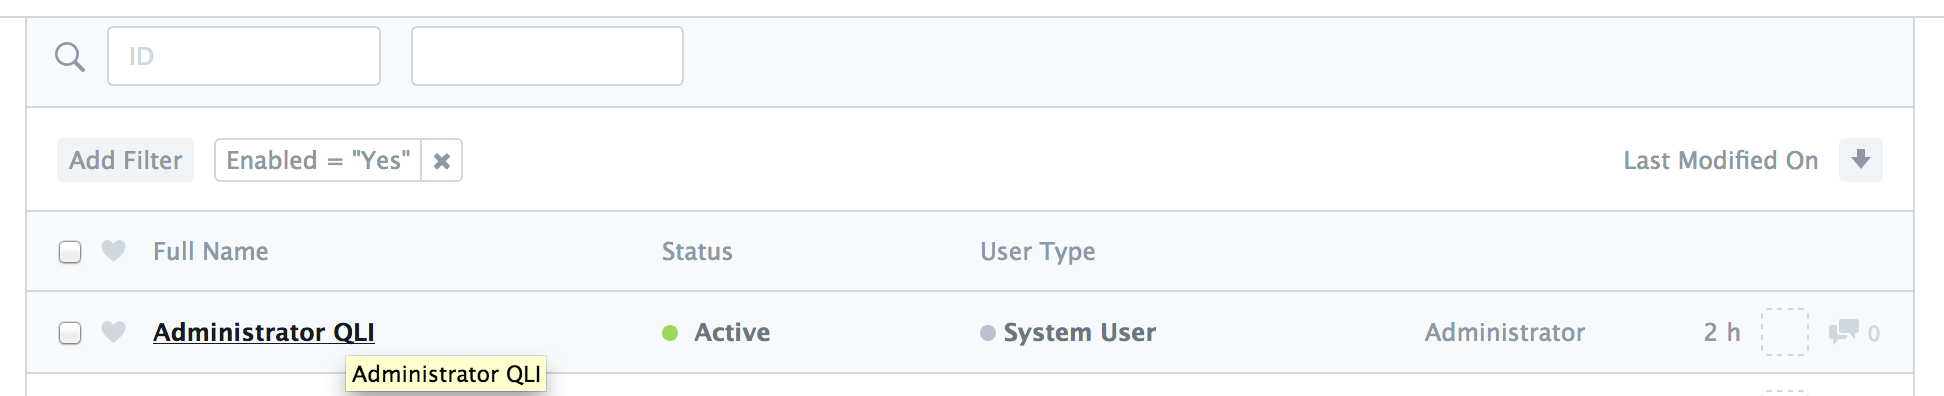Viewport: 1944px width, 396px height.
Task: Click the Full Name column header
Action: (211, 251)
